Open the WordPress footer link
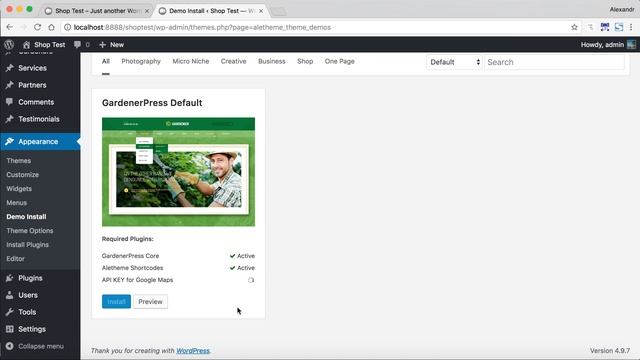 (193, 351)
